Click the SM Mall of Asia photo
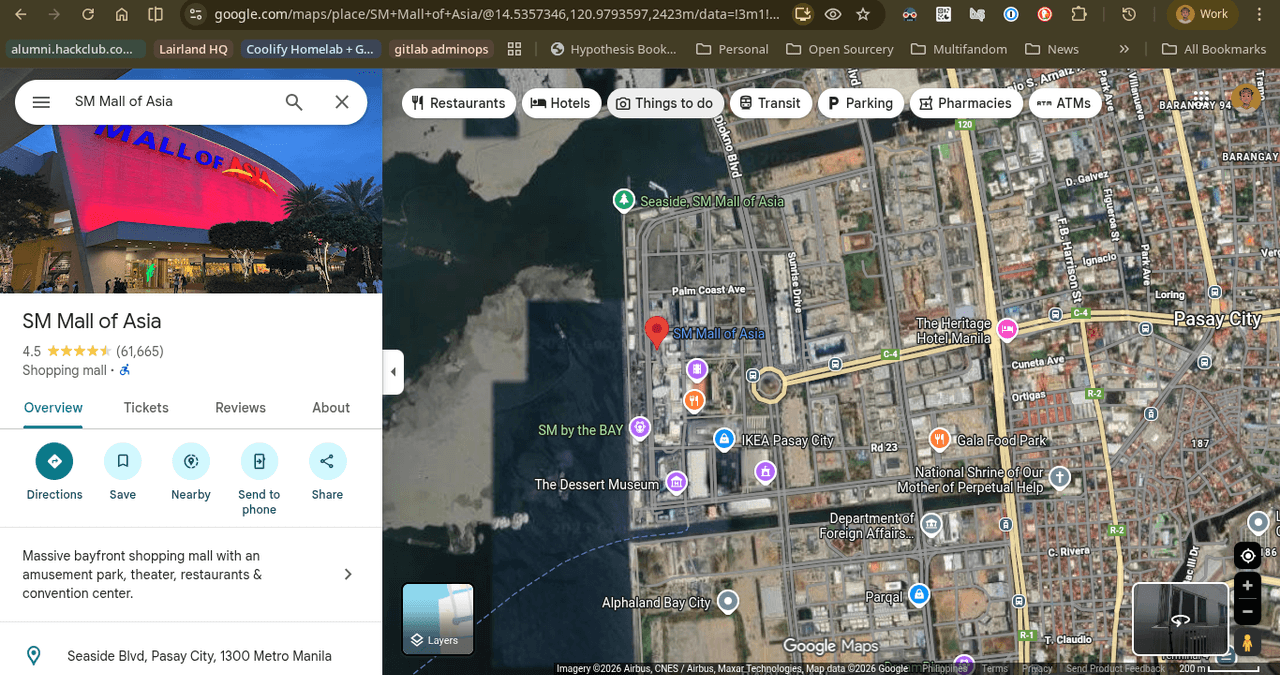The width and height of the screenshot is (1280, 675). click(191, 208)
